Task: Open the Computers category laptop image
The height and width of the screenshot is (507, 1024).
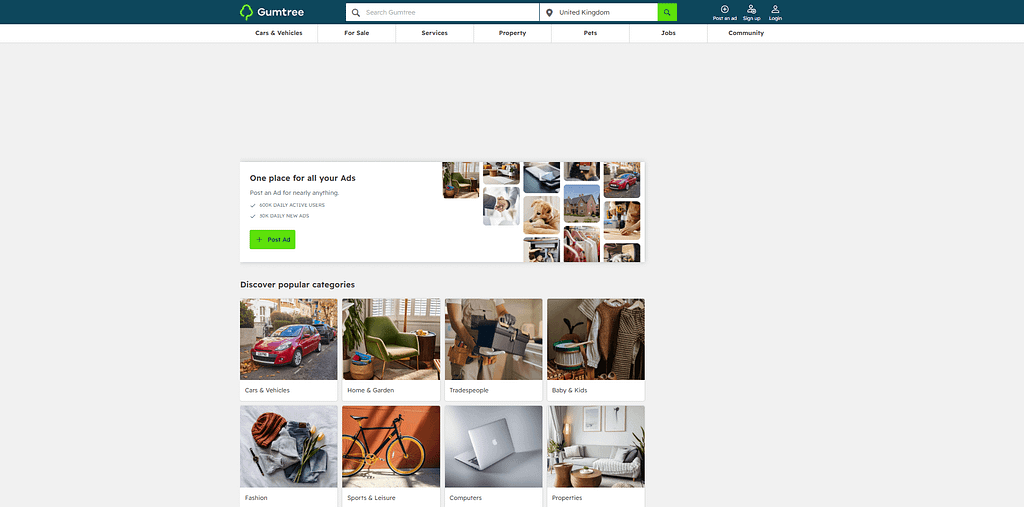Action: tap(494, 446)
